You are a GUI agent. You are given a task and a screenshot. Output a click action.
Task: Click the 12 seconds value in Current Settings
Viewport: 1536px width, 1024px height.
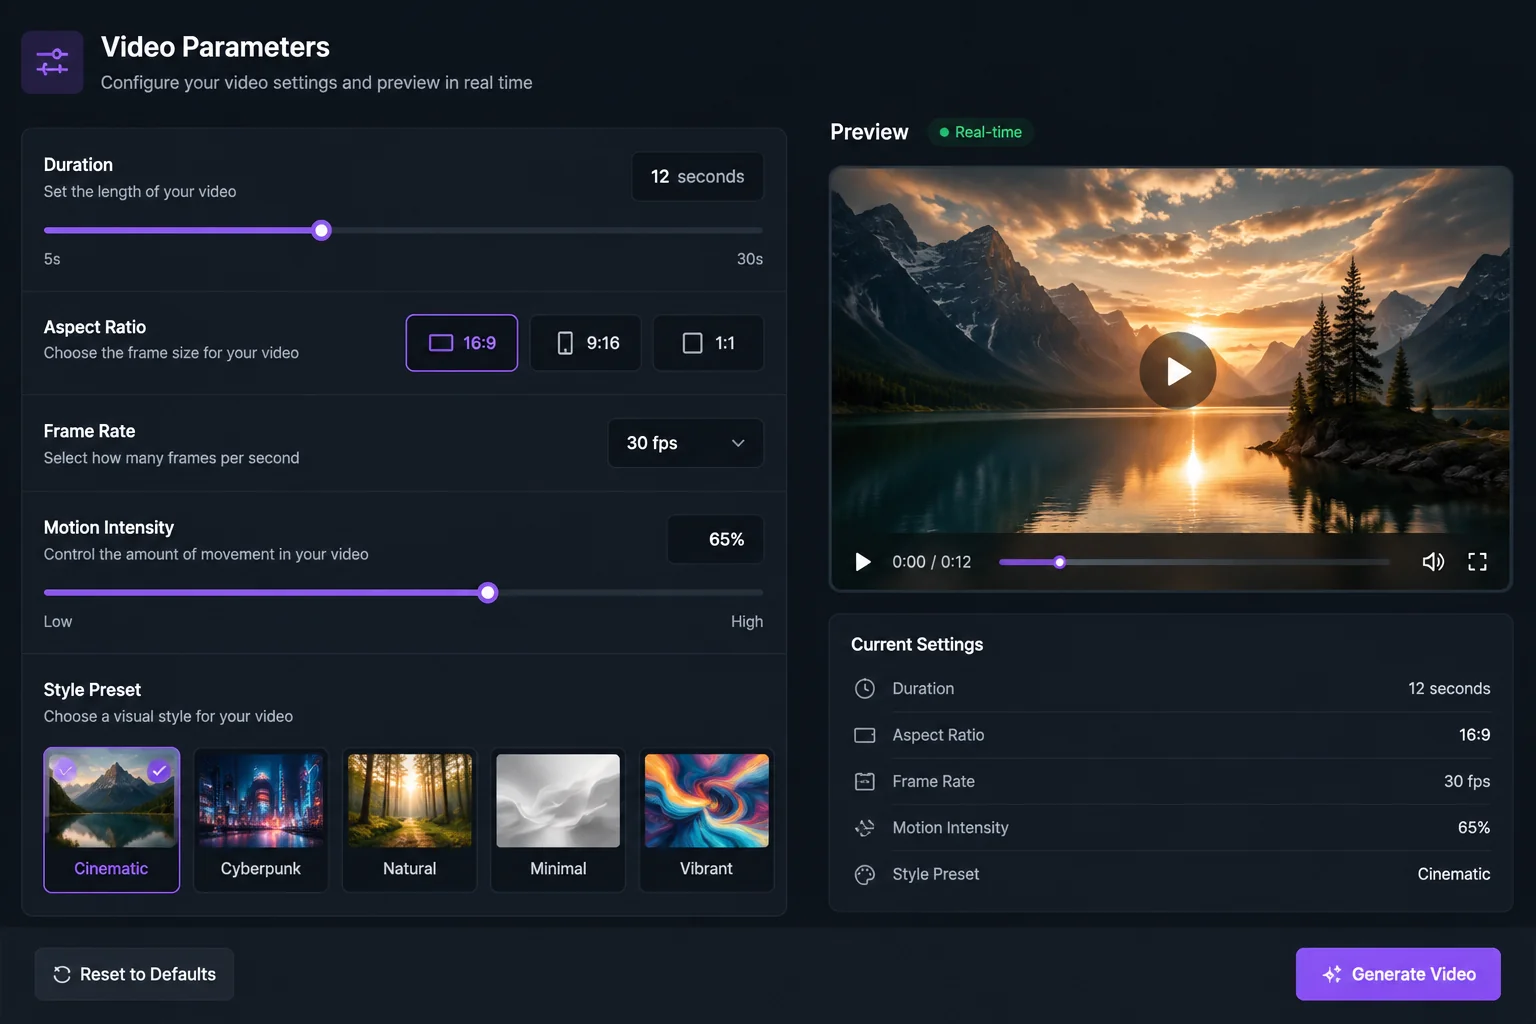[1449, 689]
